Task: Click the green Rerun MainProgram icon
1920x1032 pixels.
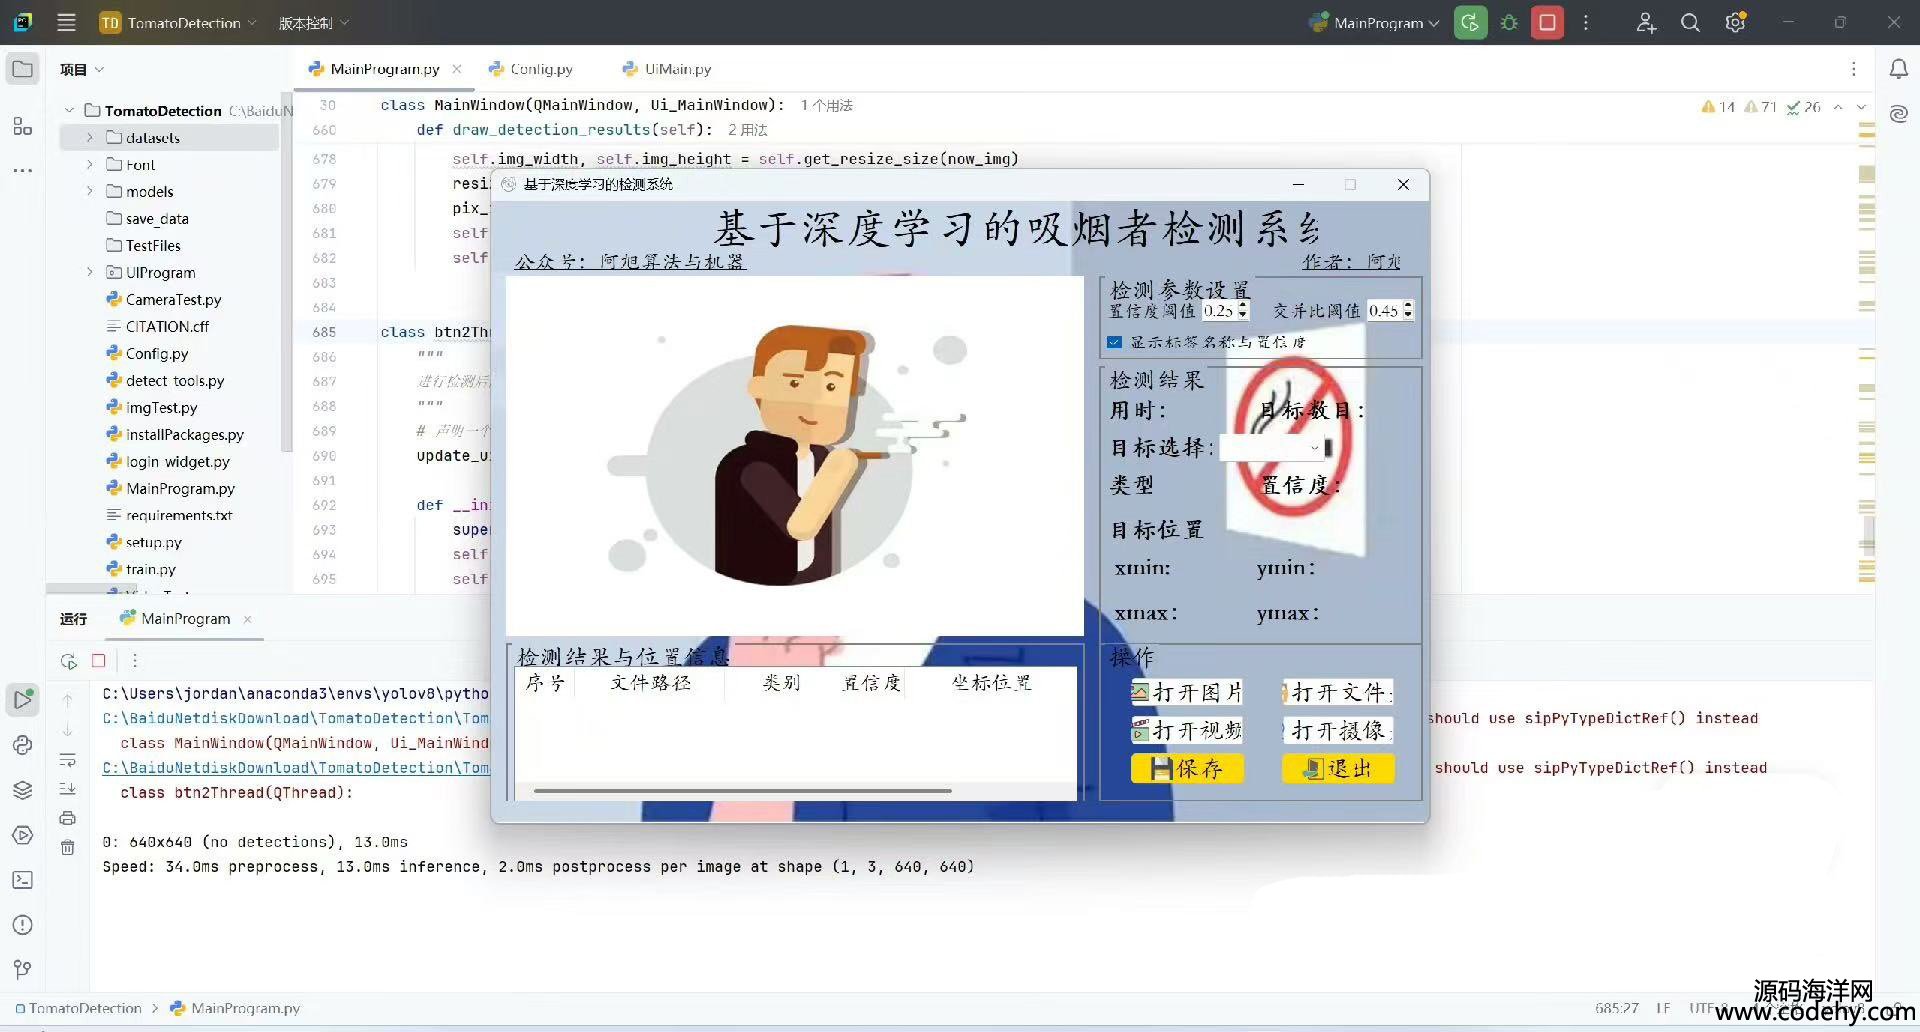Action: click(1470, 23)
